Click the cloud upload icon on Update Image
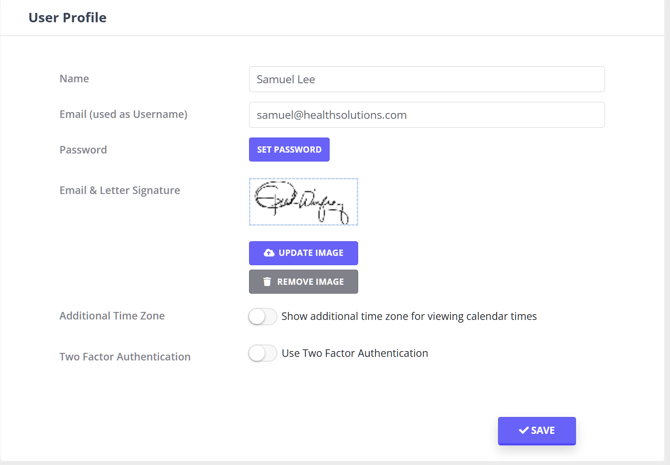The width and height of the screenshot is (670, 465). [x=269, y=253]
